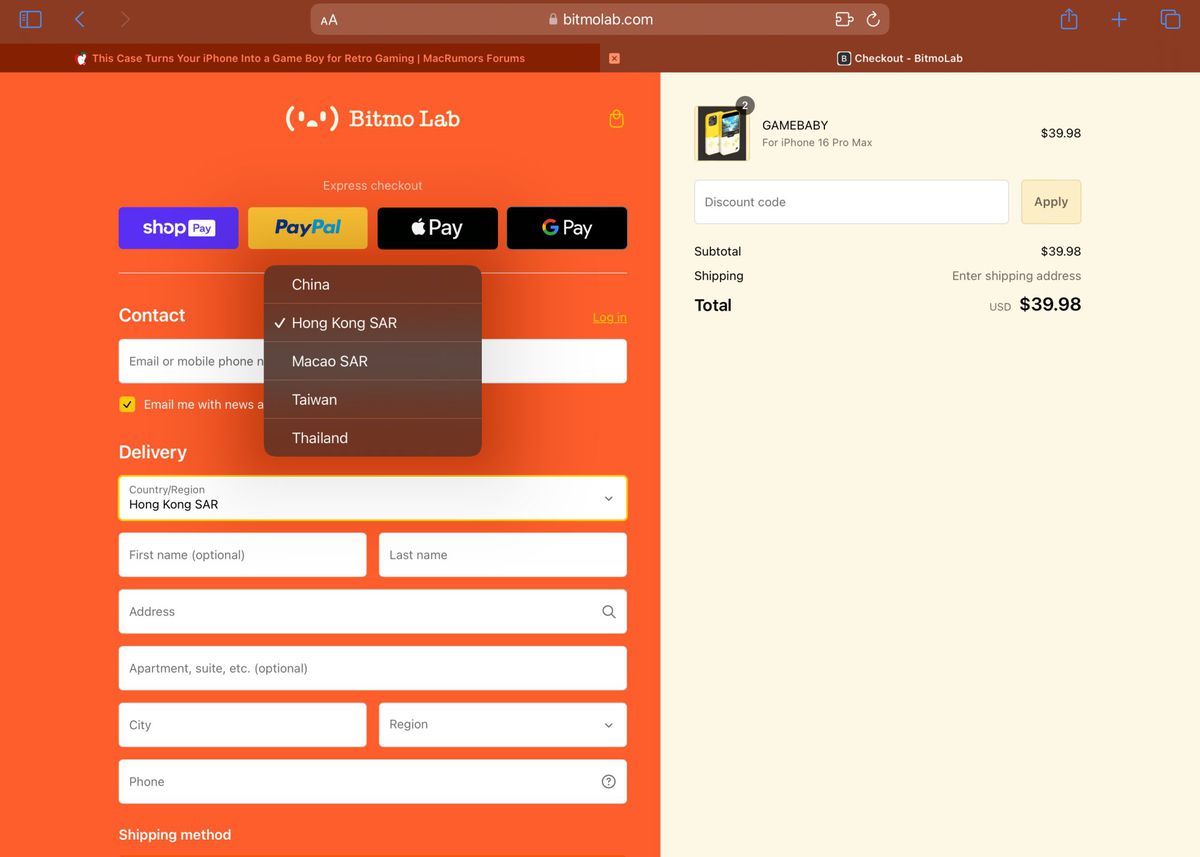The image size is (1200, 857).
Task: Open the Safari share sheet icon
Action: [x=1069, y=19]
